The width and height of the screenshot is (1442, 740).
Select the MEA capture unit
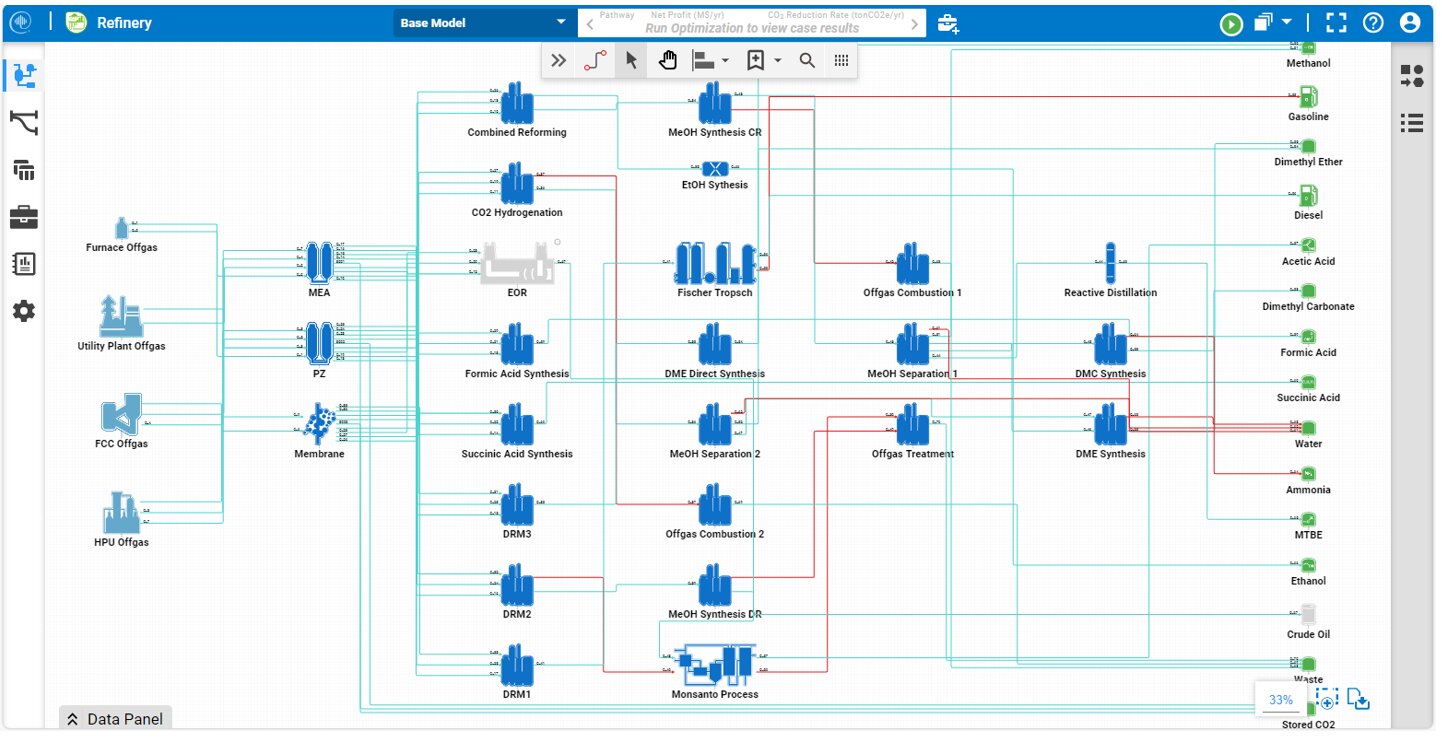click(319, 264)
